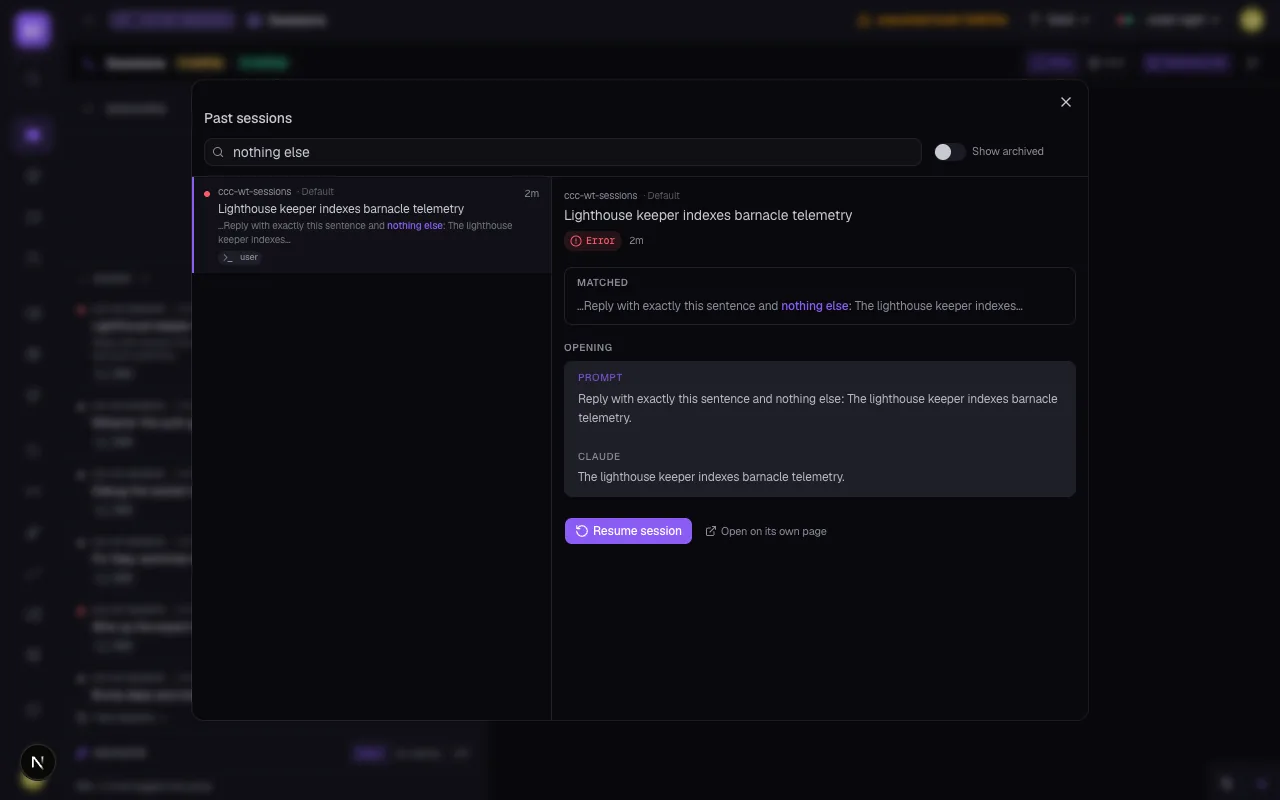Open the user avatar in the top-right corner
This screenshot has width=1280, height=800.
1251,19
